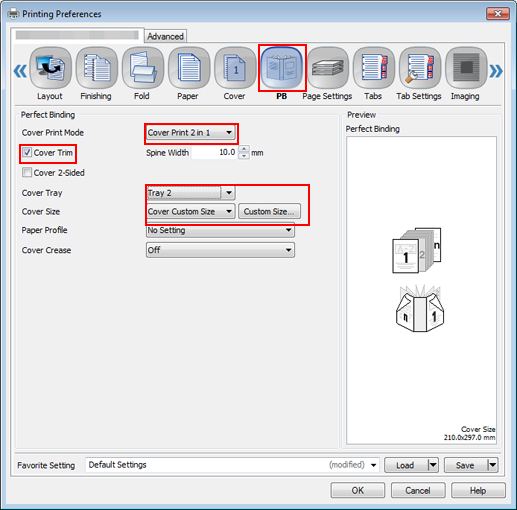Viewport: 517px width, 510px height.
Task: Expand the Cover Crease dropdown
Action: tap(220, 250)
